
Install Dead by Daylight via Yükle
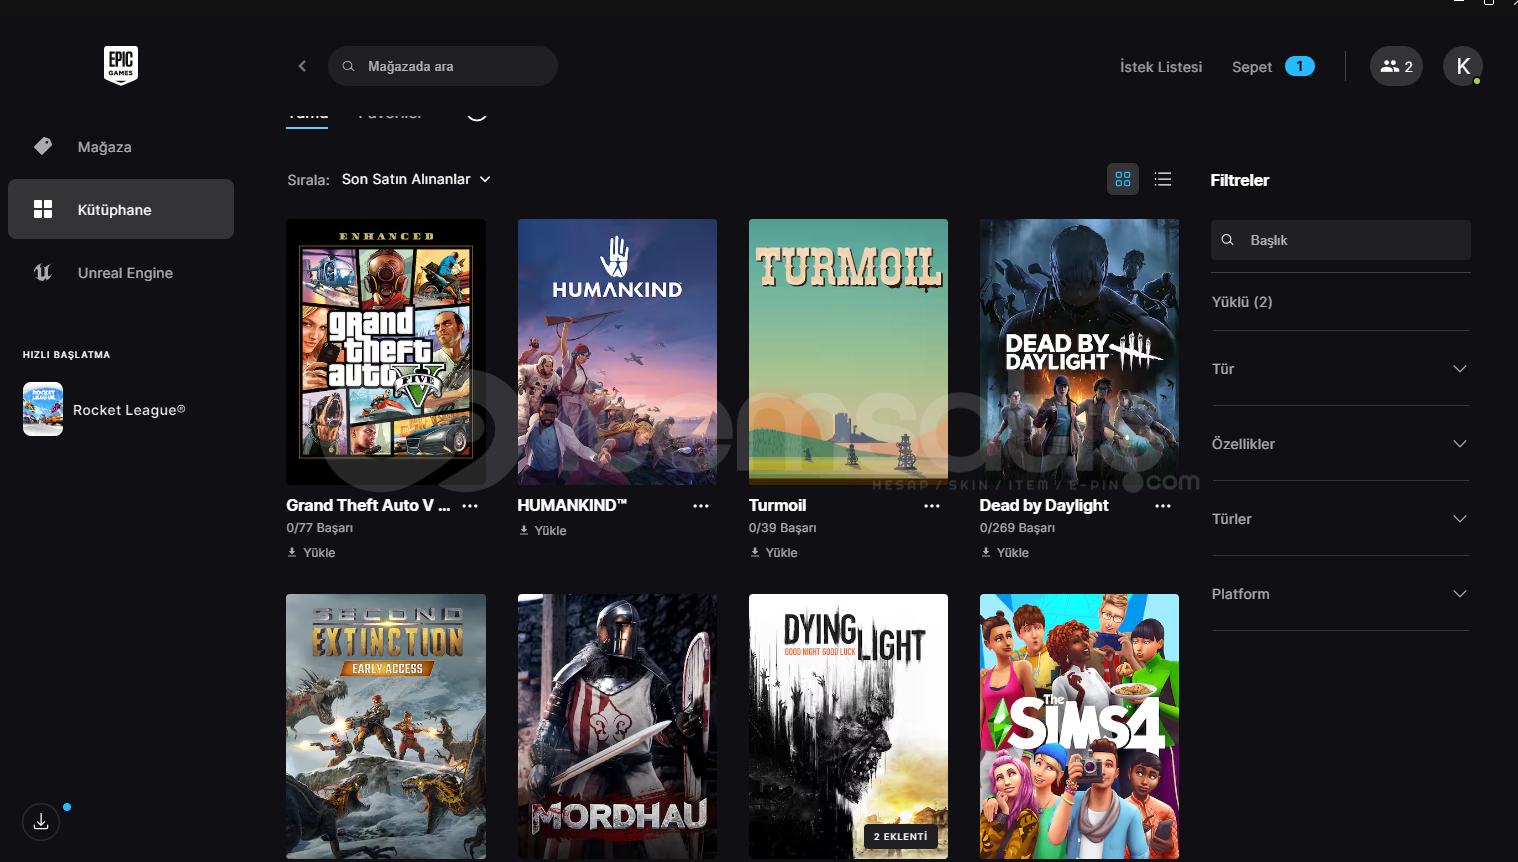click(x=1004, y=552)
